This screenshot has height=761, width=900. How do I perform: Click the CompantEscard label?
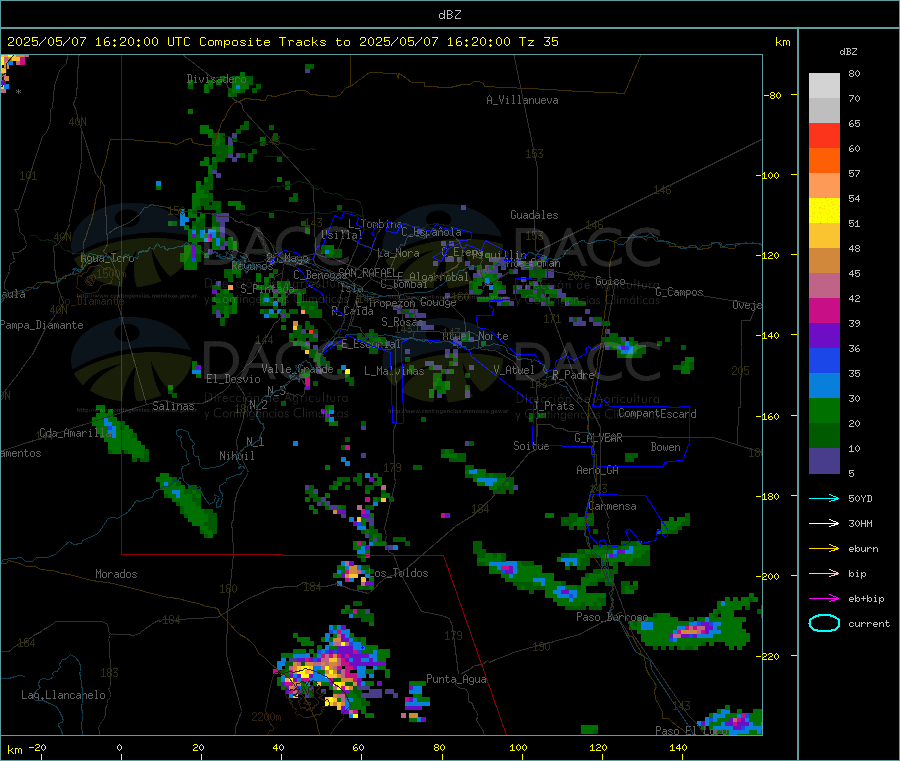(x=657, y=413)
